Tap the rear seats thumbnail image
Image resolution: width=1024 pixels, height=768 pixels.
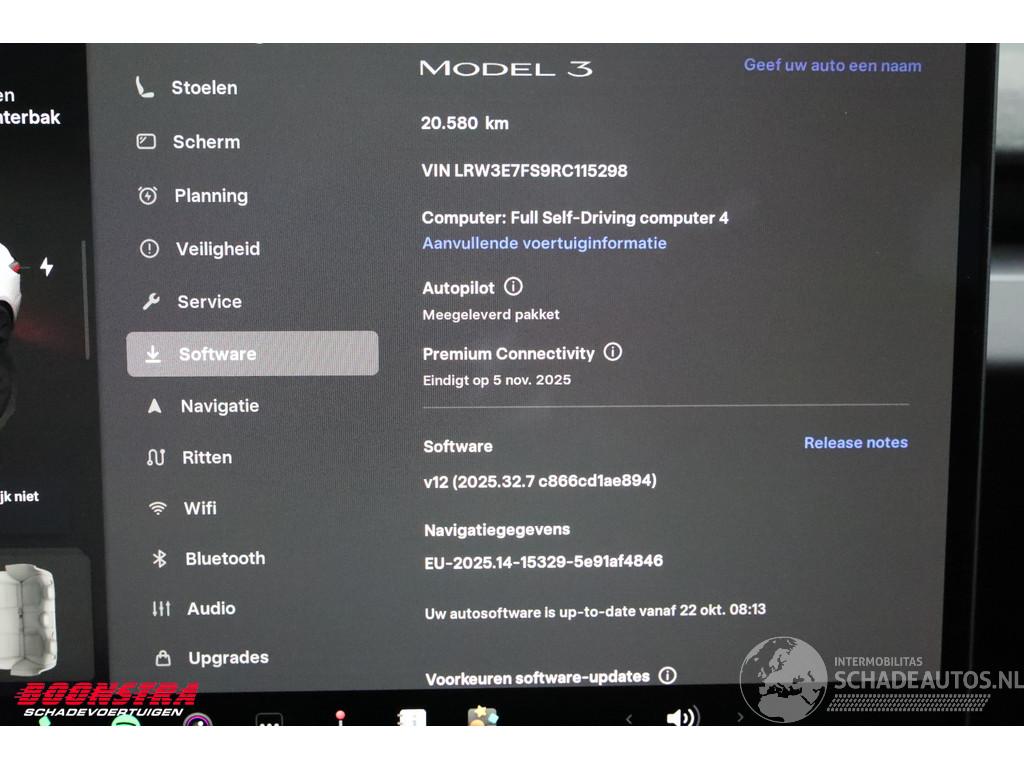(x=29, y=619)
